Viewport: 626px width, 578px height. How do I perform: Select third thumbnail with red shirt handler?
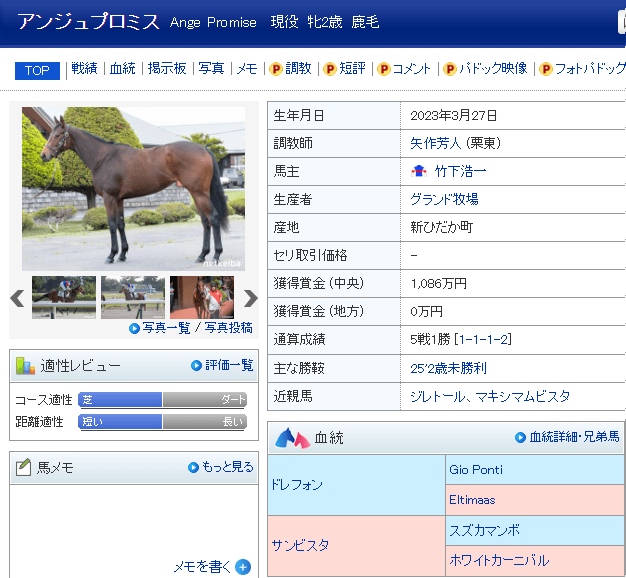[x=202, y=297]
